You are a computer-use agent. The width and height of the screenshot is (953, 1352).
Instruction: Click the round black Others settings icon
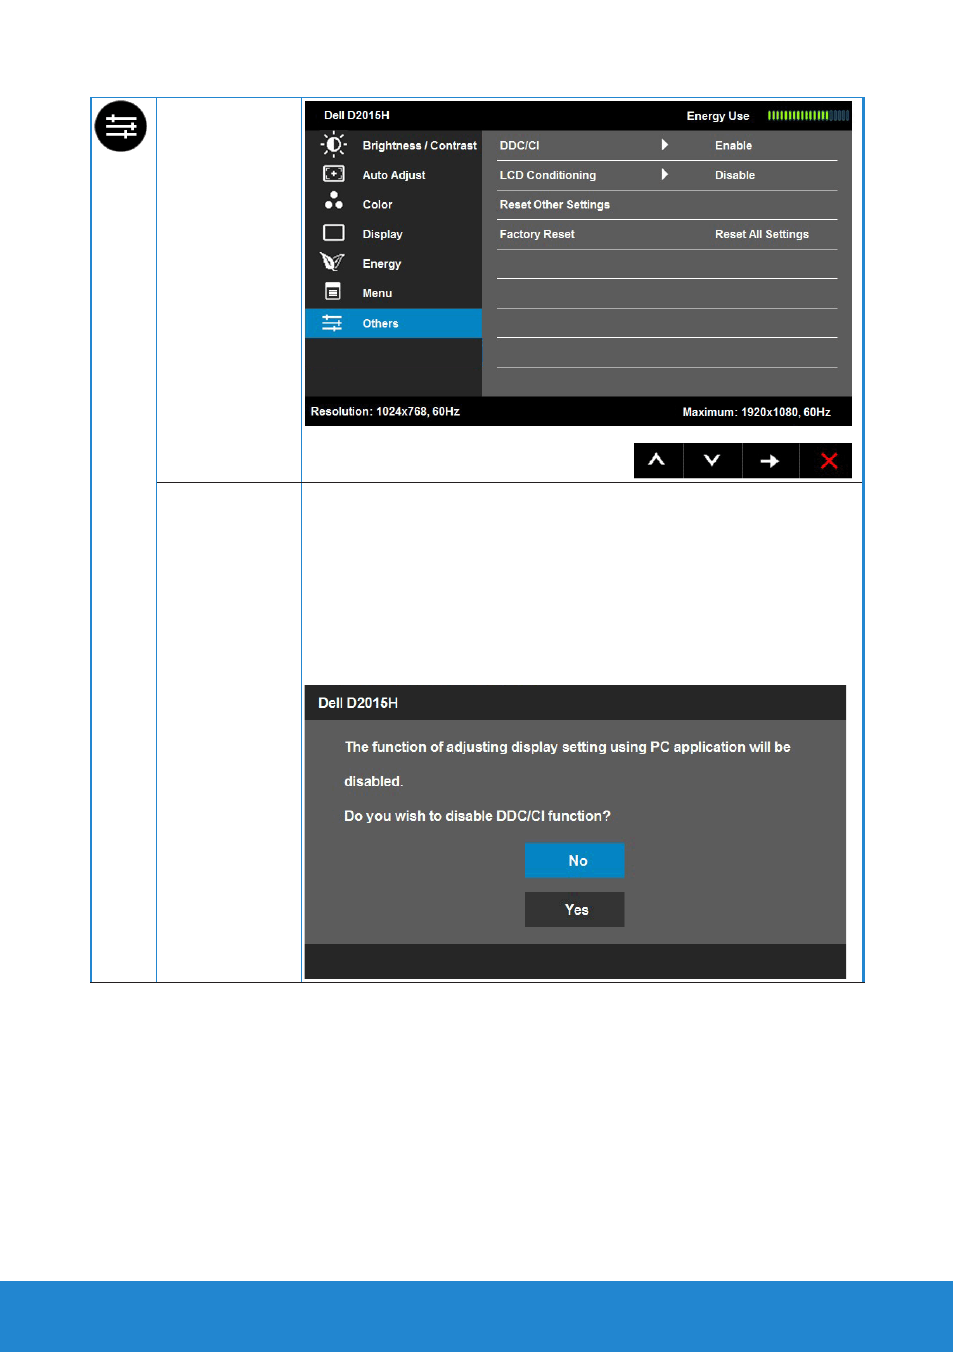[x=121, y=126]
